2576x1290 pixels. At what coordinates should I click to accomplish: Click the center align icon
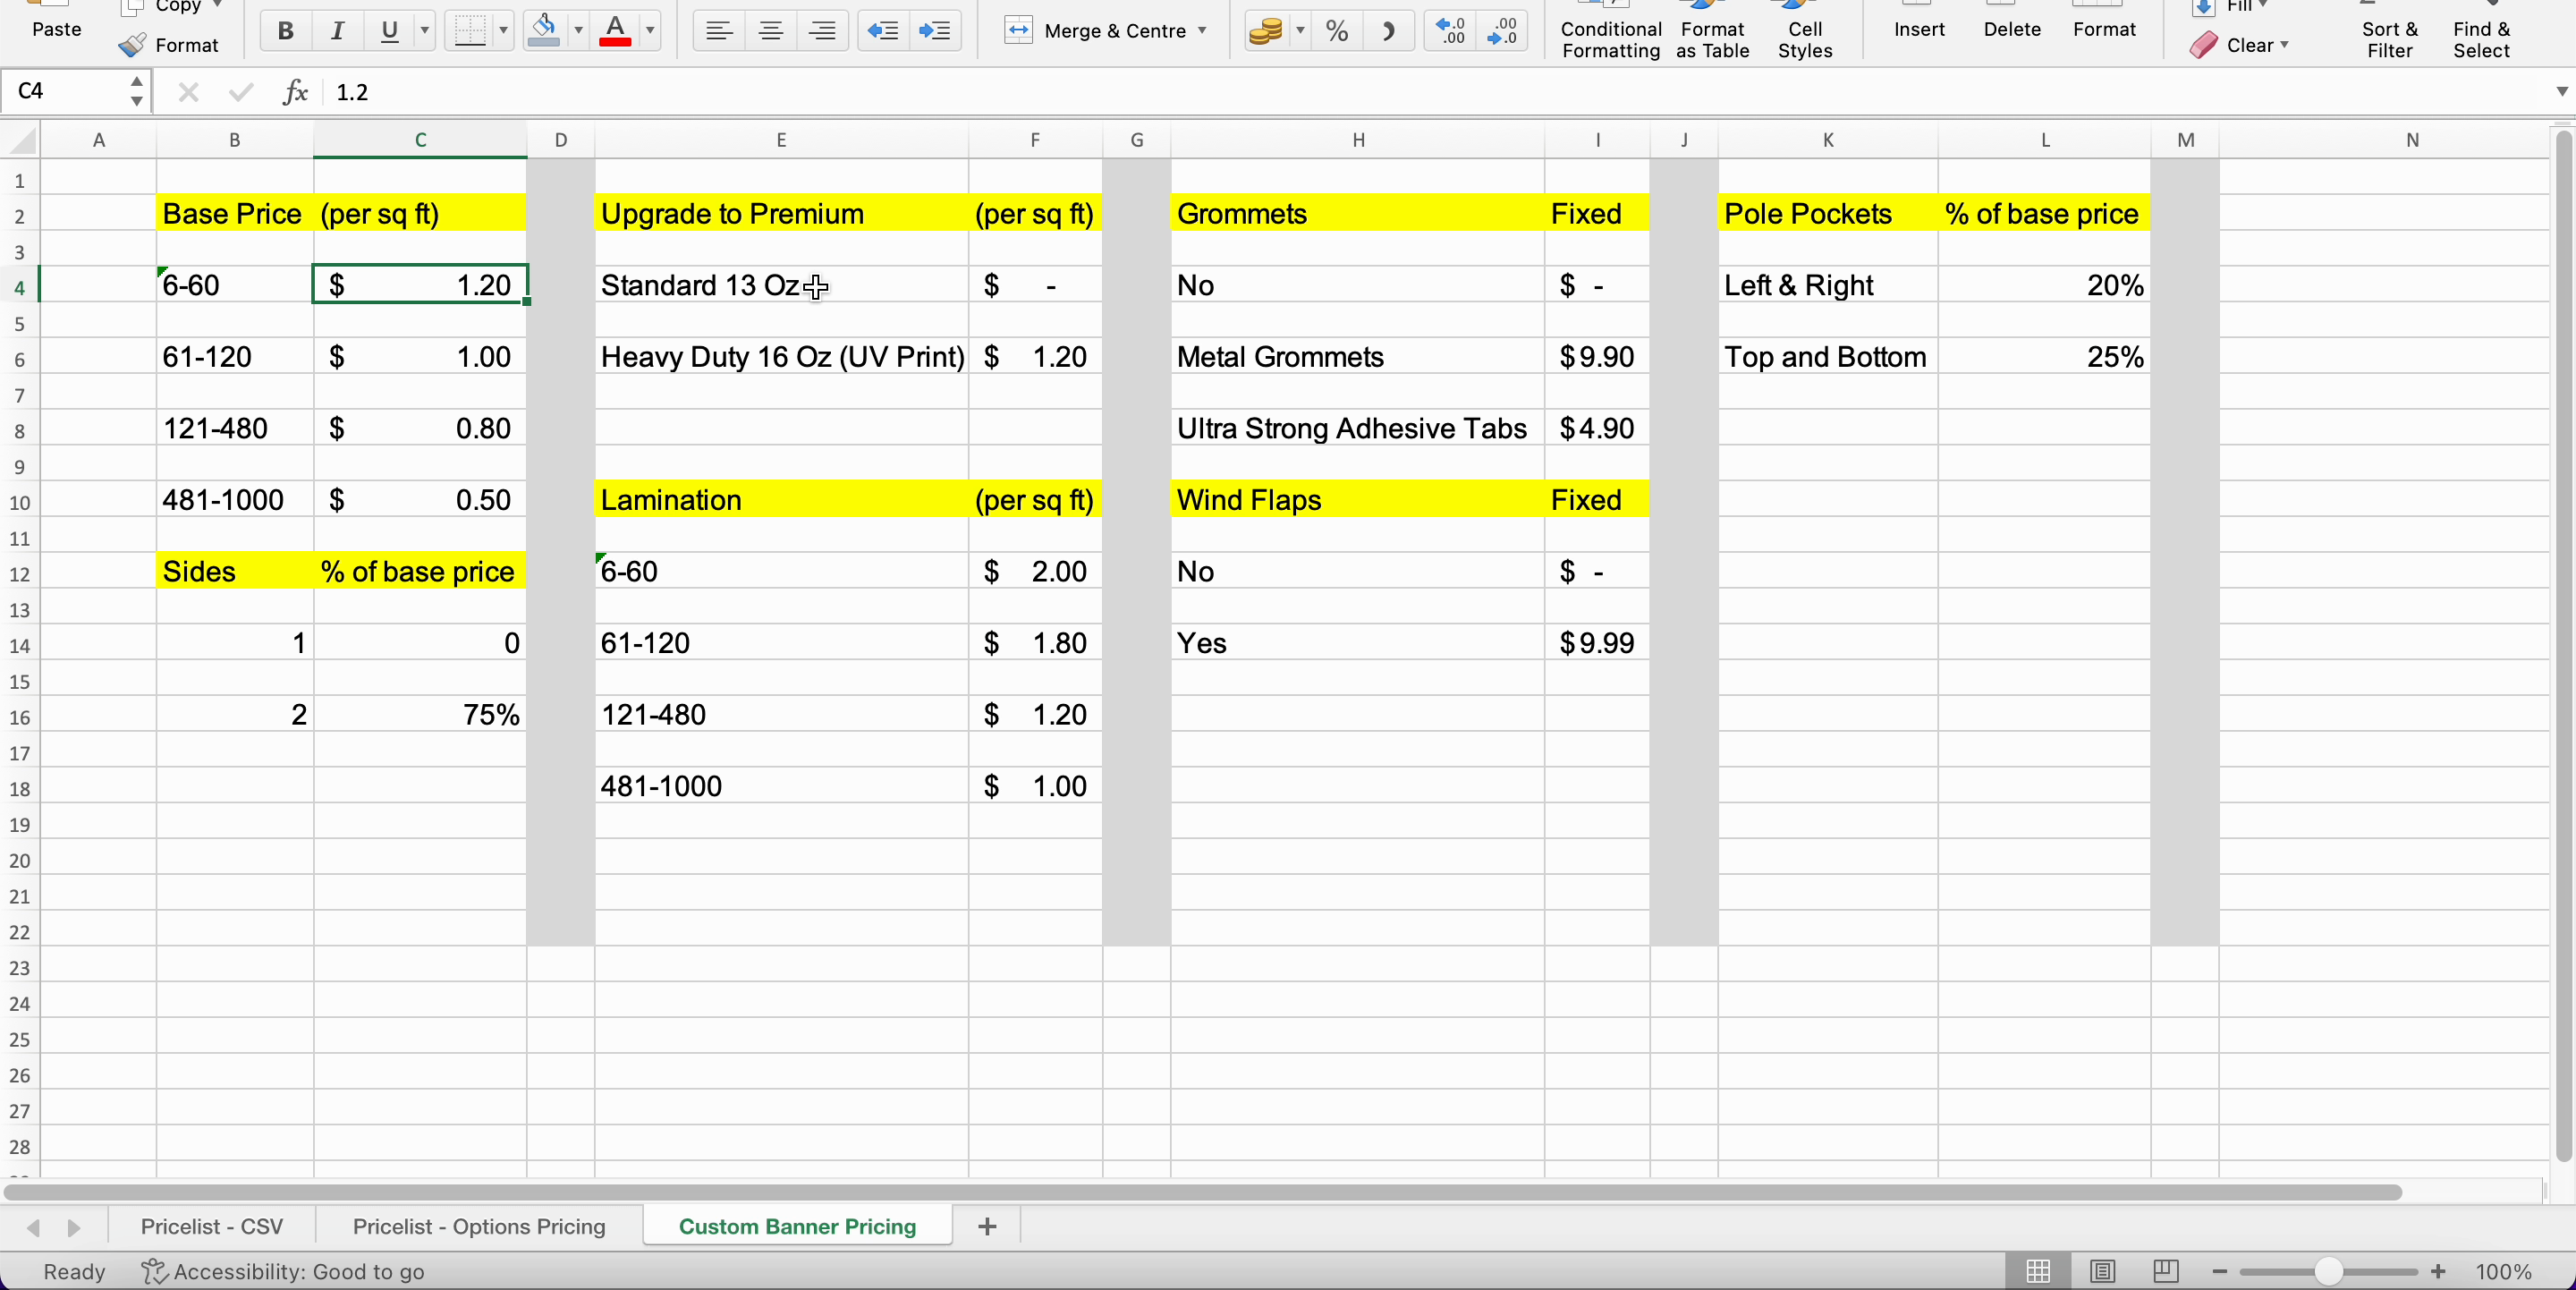tap(770, 31)
